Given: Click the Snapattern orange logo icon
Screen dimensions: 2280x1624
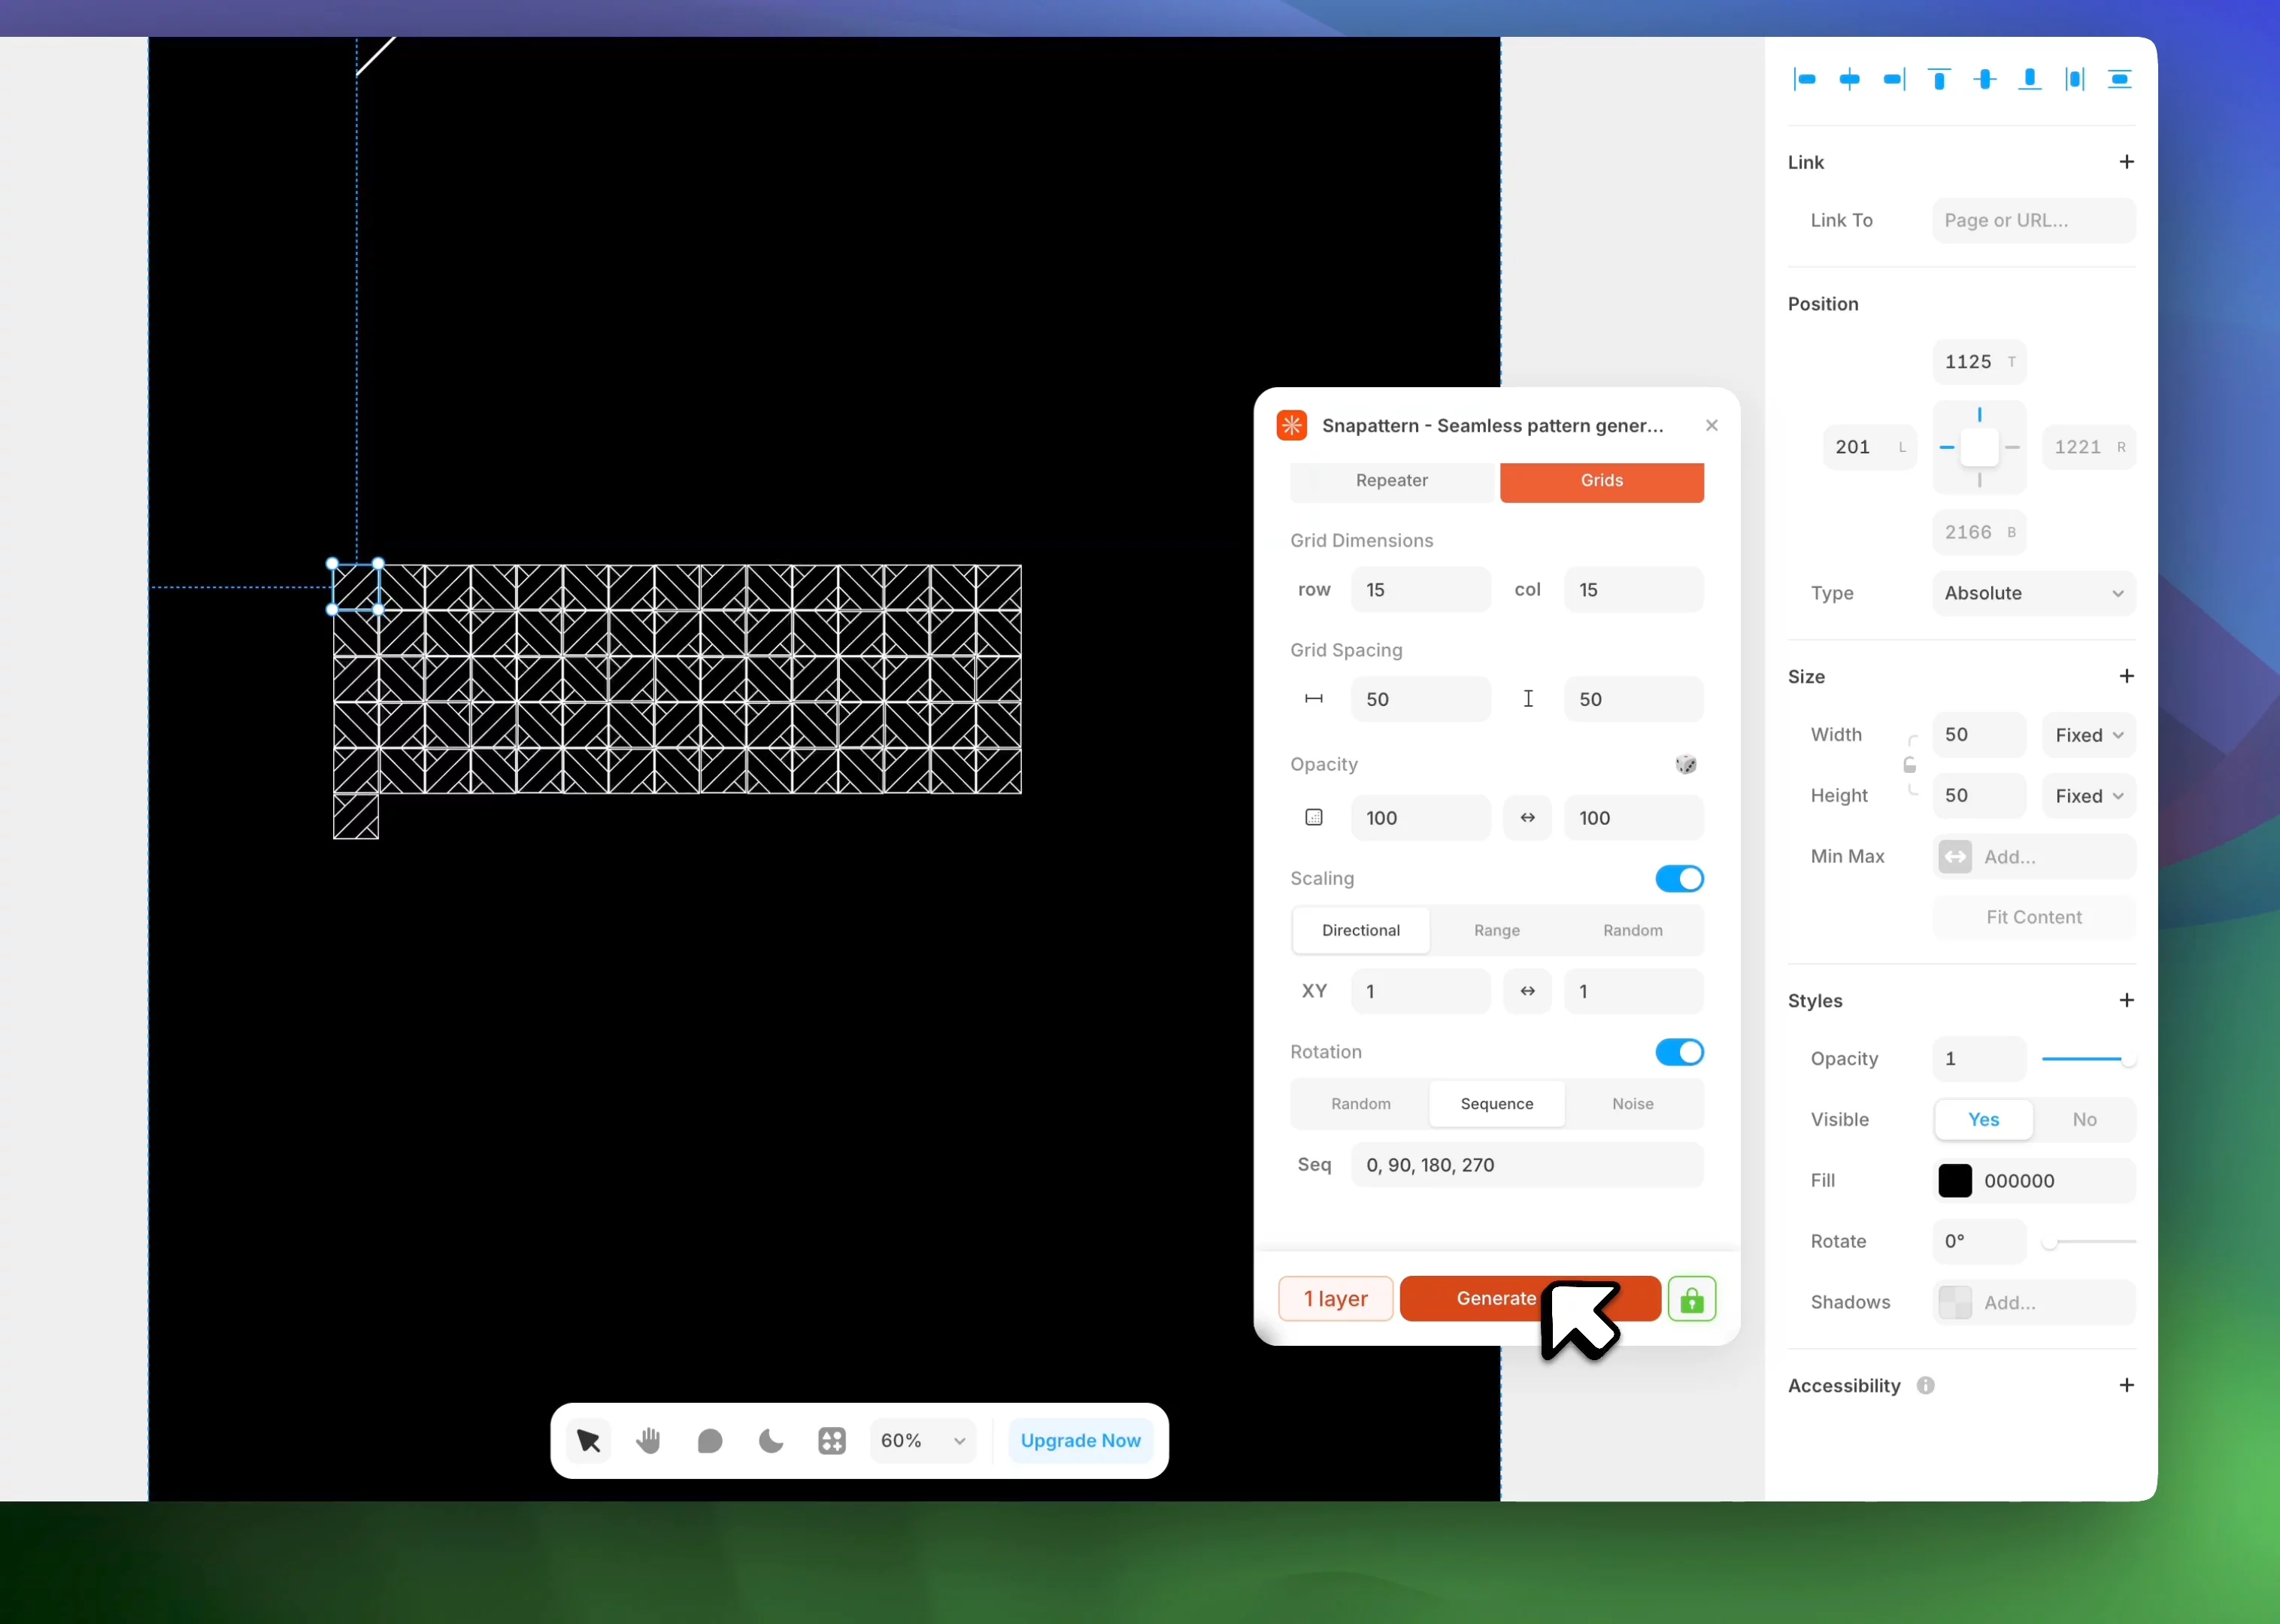Looking at the screenshot, I should (x=1292, y=425).
